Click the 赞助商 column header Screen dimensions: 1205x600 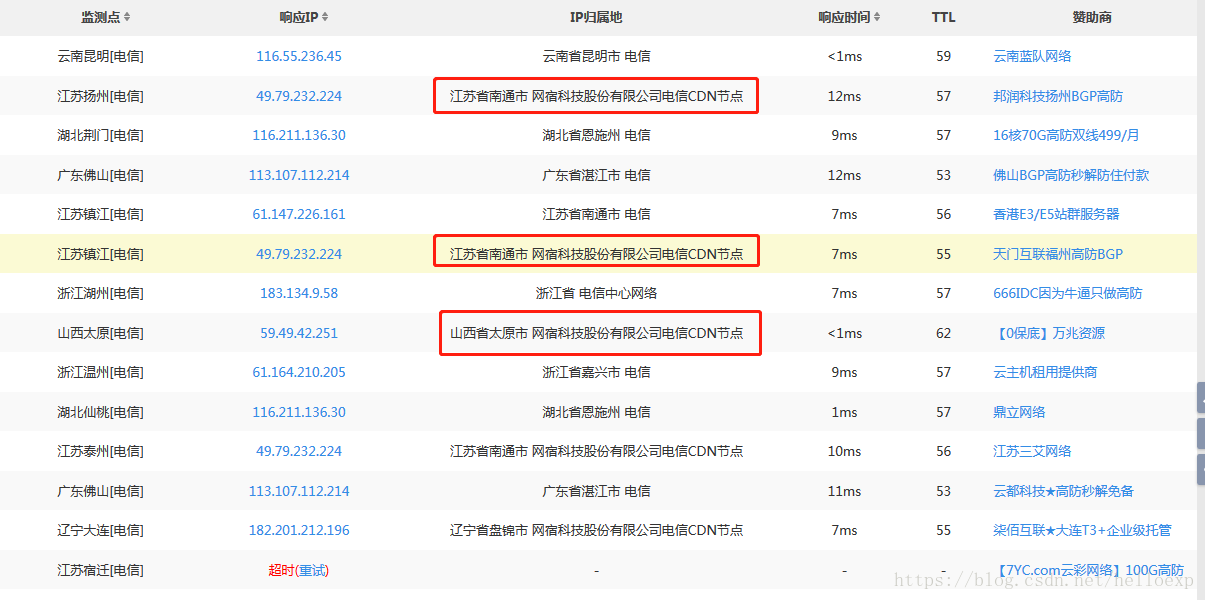[1092, 17]
